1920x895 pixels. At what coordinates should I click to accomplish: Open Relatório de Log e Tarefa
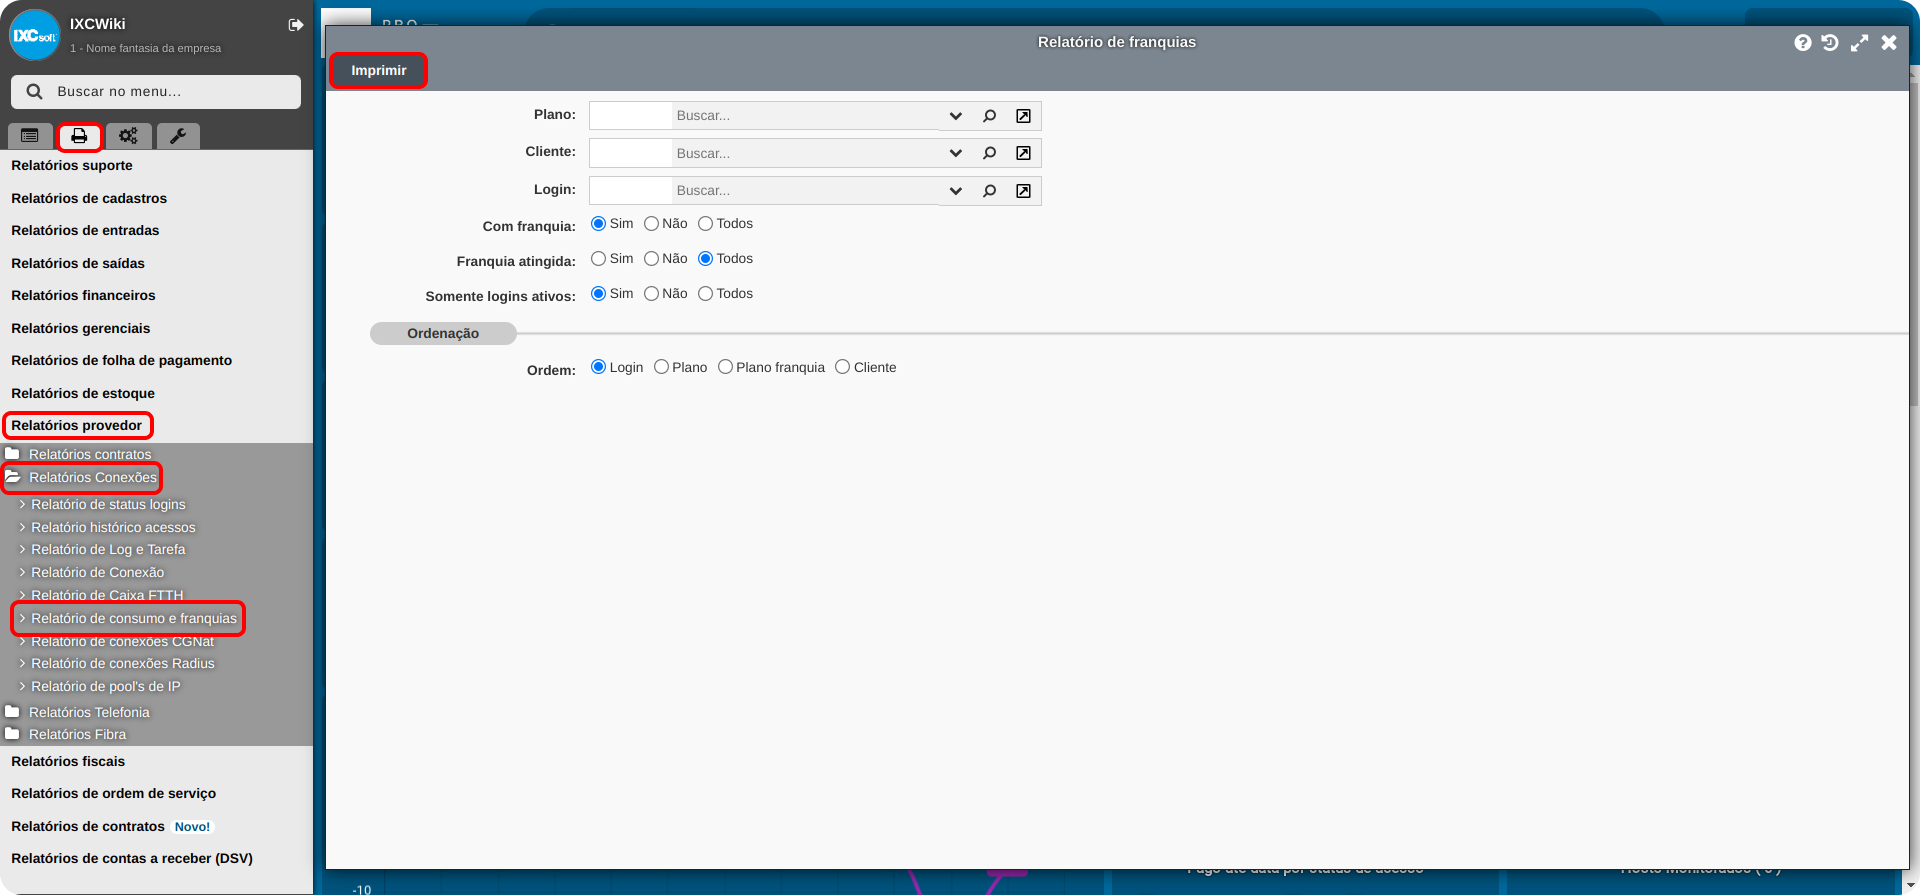108,550
